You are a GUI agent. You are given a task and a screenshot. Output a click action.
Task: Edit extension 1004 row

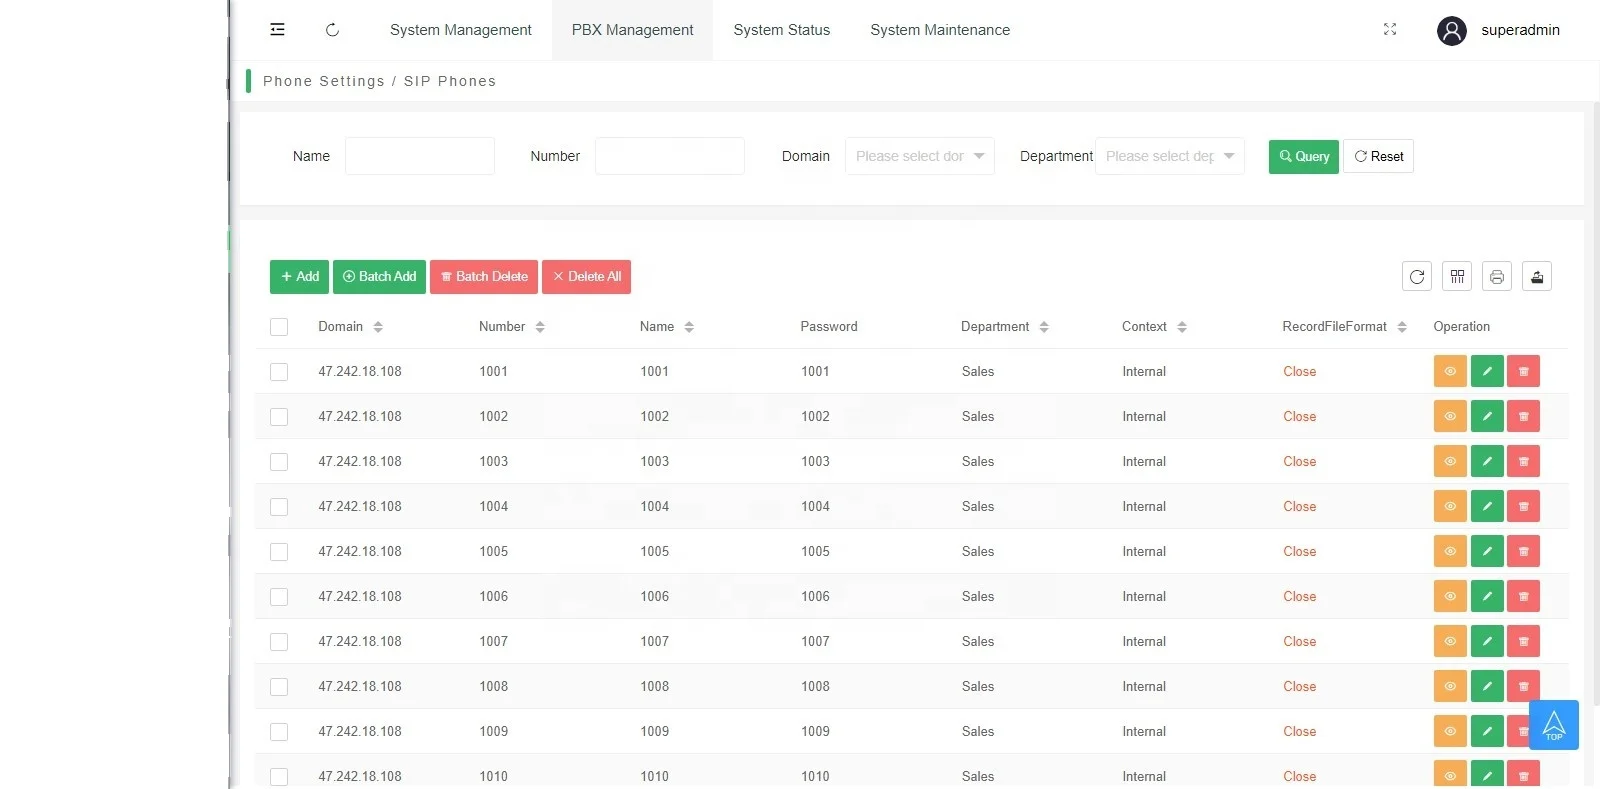coord(1487,506)
